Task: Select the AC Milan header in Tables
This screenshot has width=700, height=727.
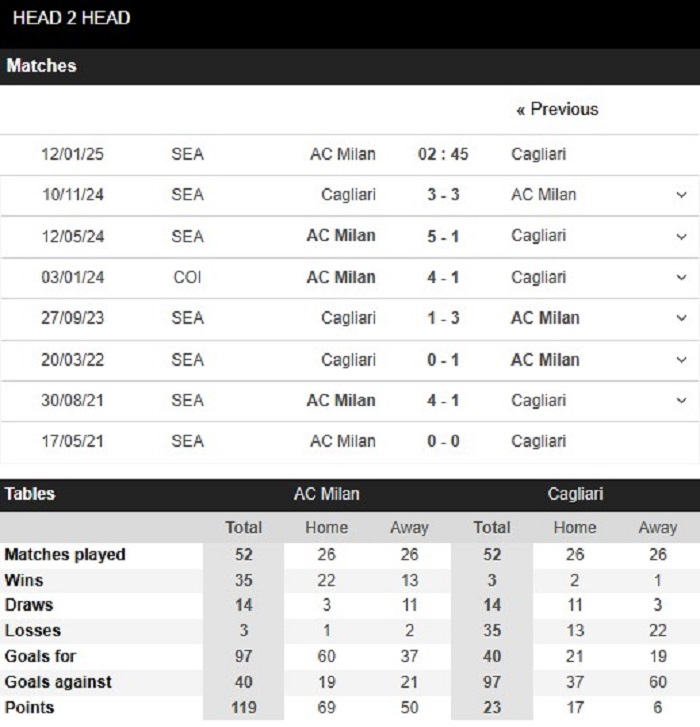Action: point(326,494)
